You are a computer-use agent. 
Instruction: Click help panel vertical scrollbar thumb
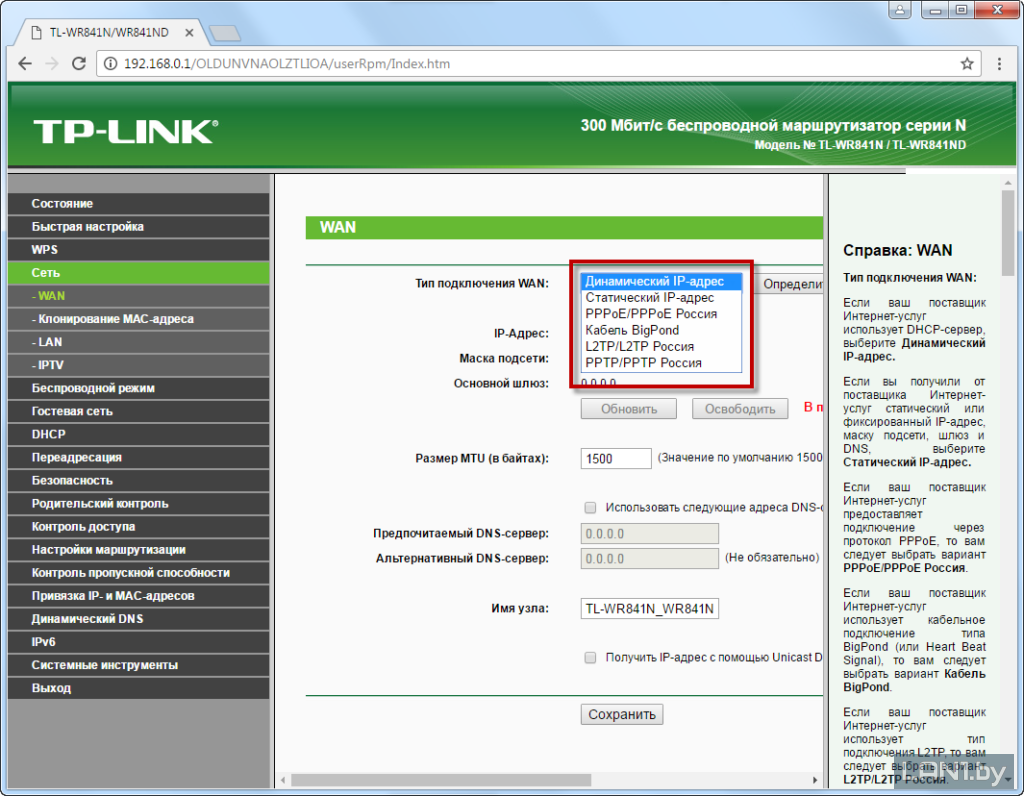tap(1008, 233)
